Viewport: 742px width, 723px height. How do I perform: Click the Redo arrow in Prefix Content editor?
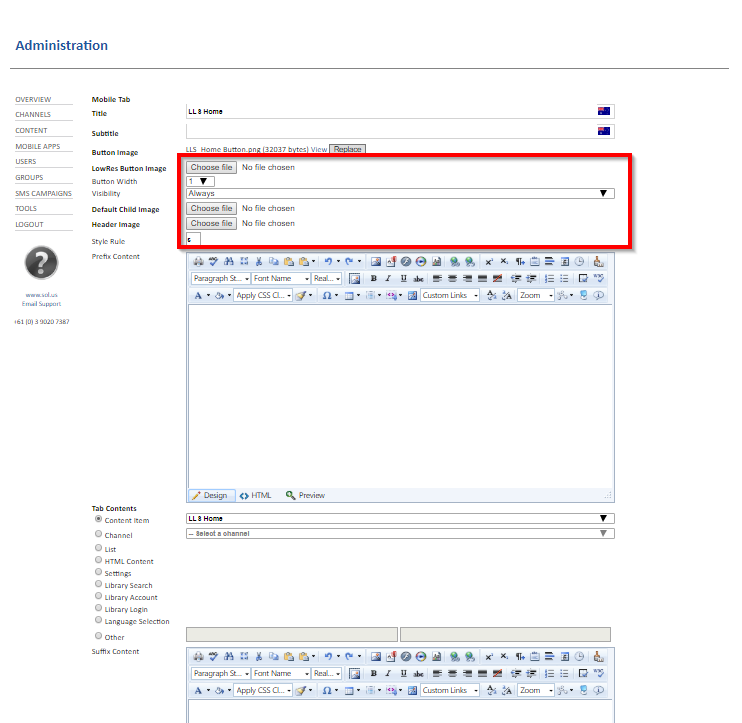[349, 261]
